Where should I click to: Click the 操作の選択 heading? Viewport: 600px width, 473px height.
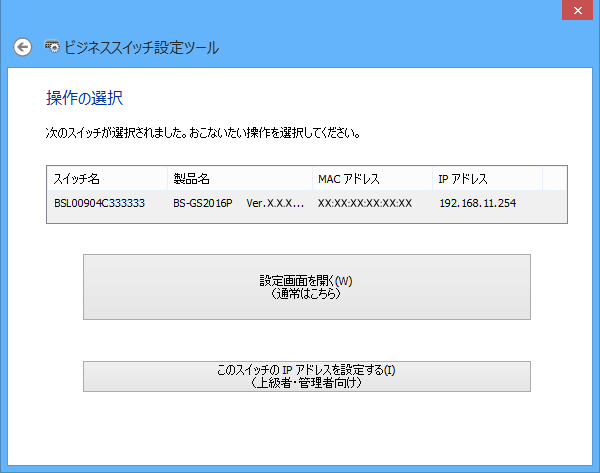(x=85, y=98)
